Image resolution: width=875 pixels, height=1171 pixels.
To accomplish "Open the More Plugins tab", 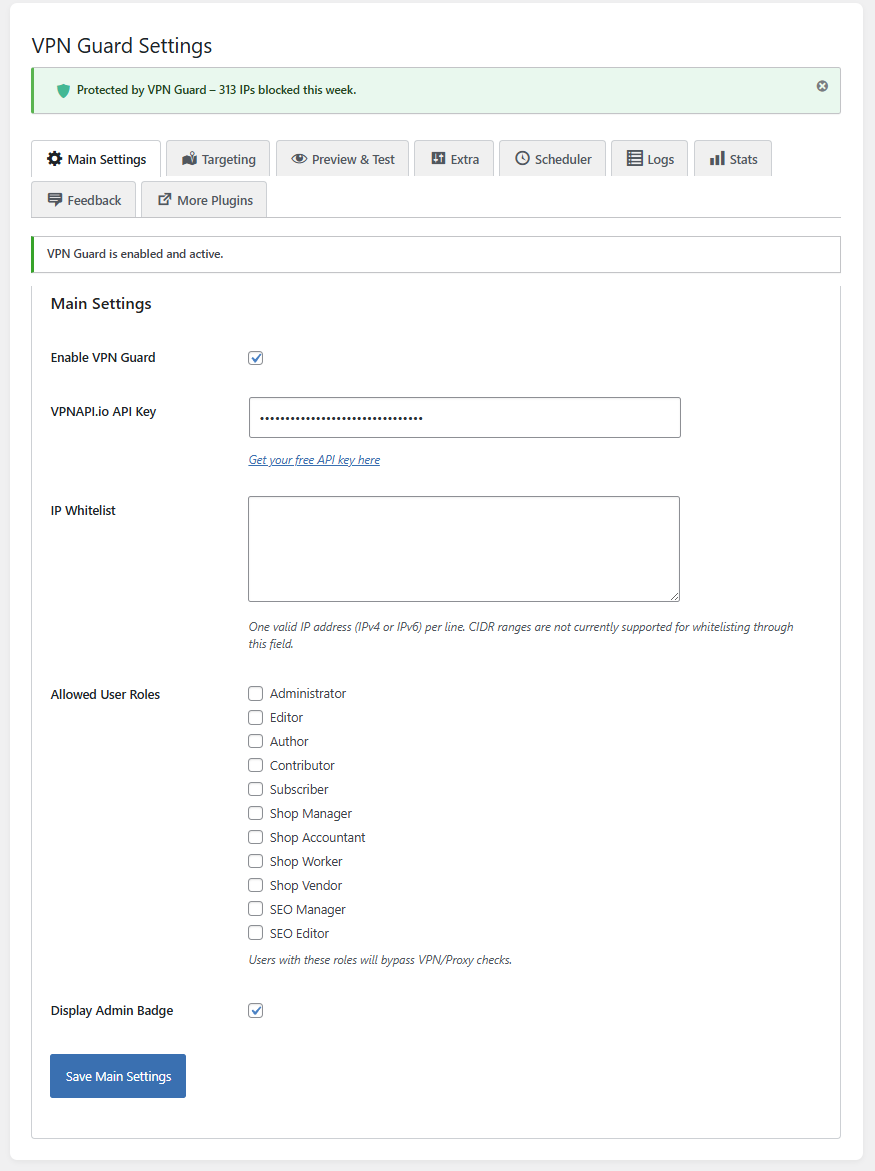I will tap(204, 200).
